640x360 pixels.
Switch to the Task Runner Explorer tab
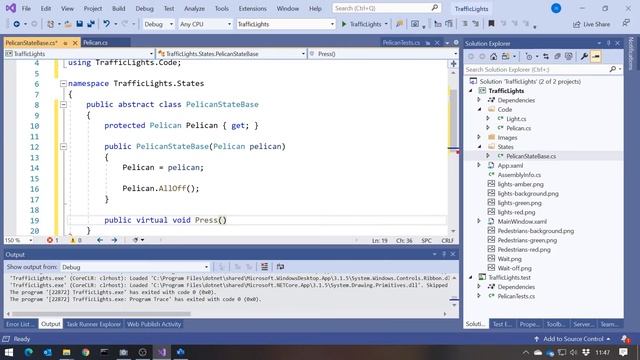[93, 324]
